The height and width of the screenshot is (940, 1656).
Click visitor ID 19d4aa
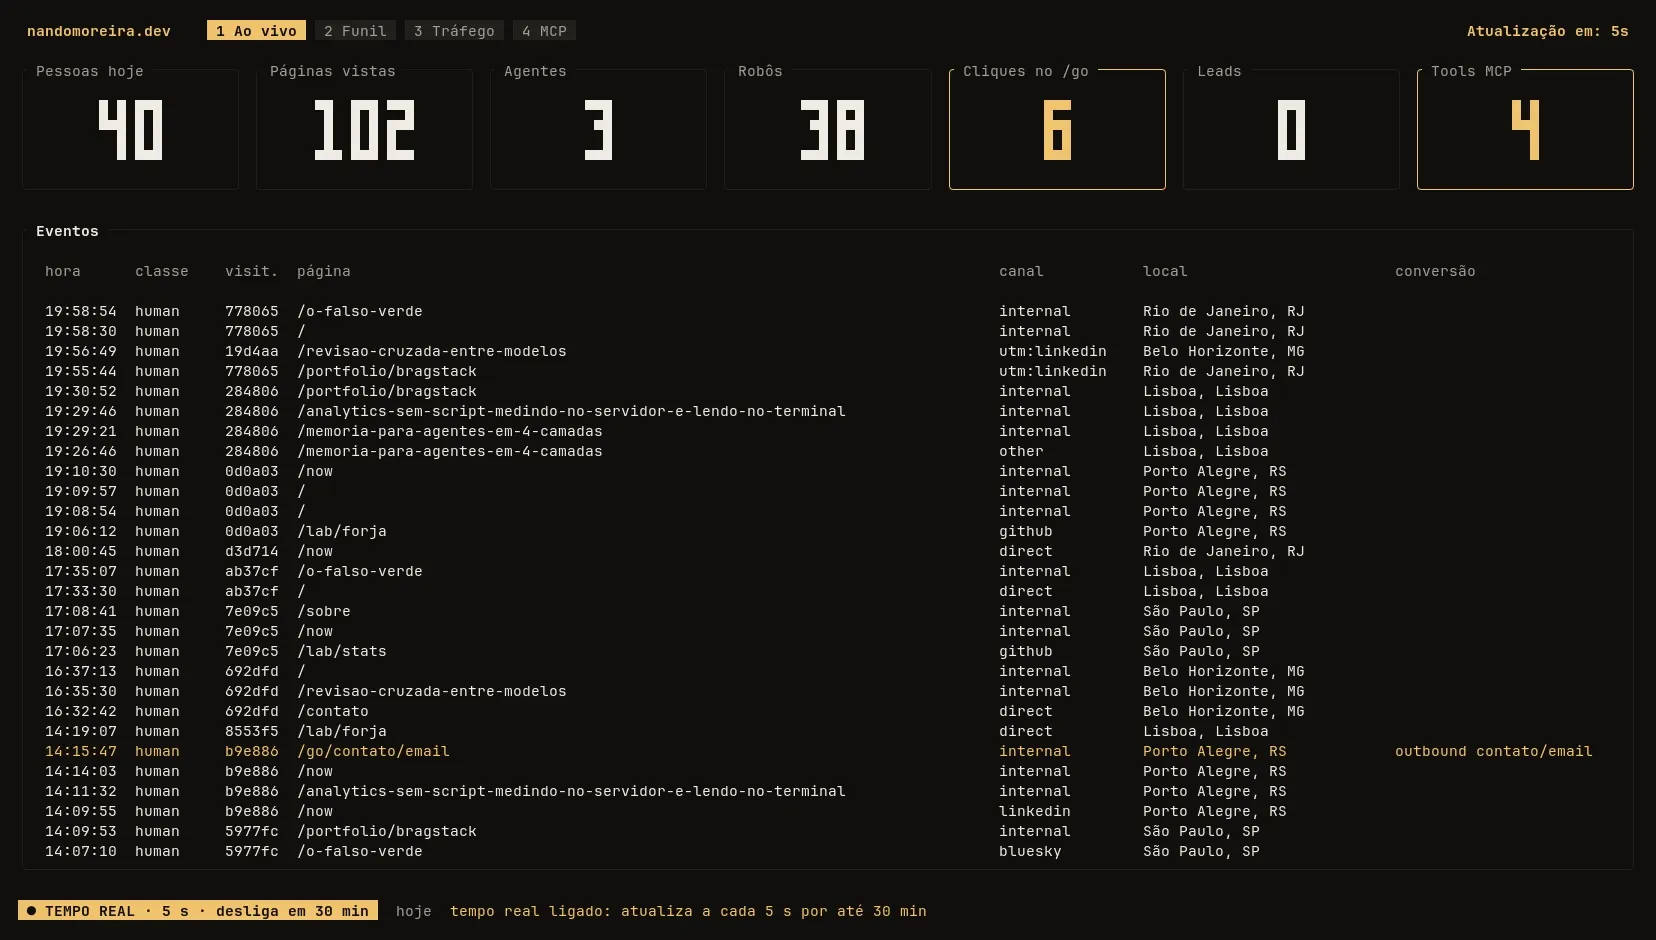coord(252,351)
